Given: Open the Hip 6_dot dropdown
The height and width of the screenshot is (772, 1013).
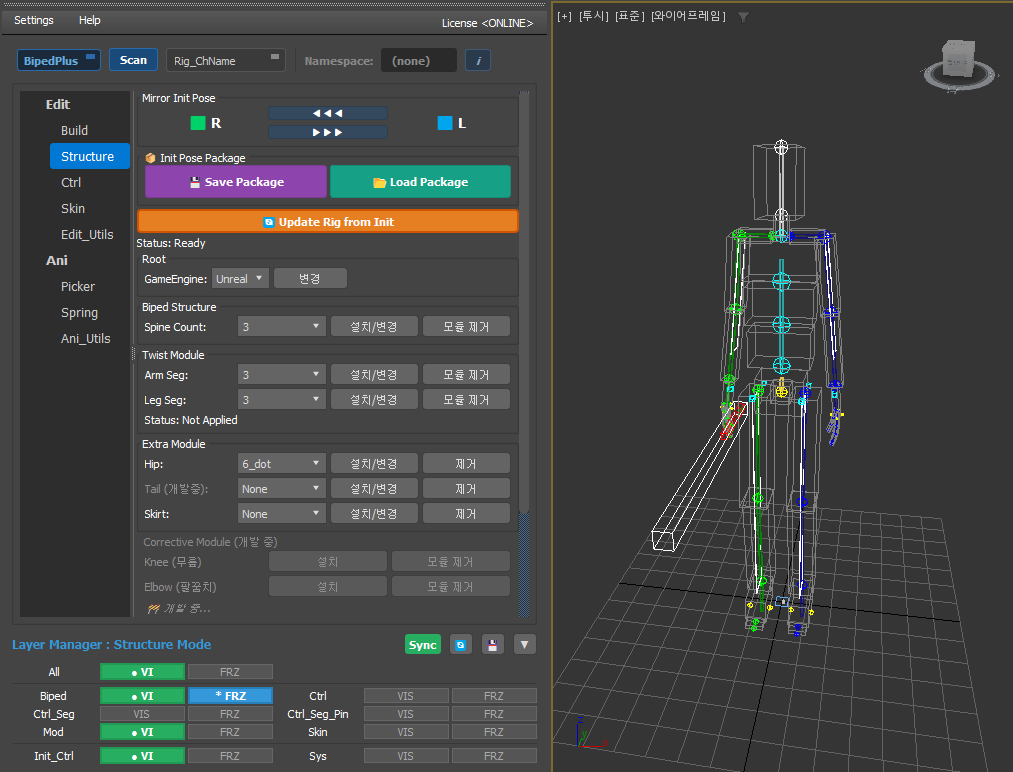Looking at the screenshot, I should (x=282, y=464).
